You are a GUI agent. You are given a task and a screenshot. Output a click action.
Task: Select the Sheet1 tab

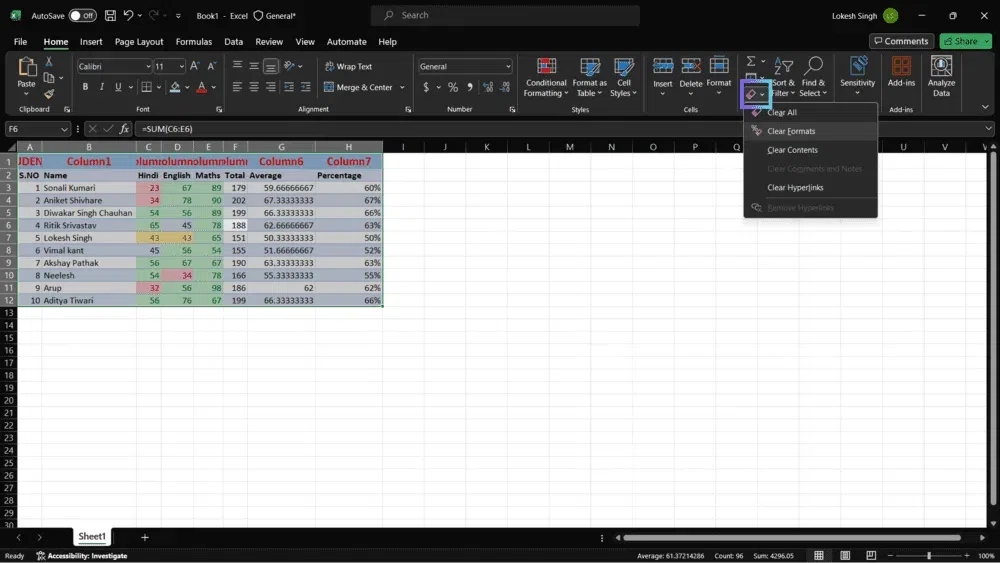[x=92, y=537]
